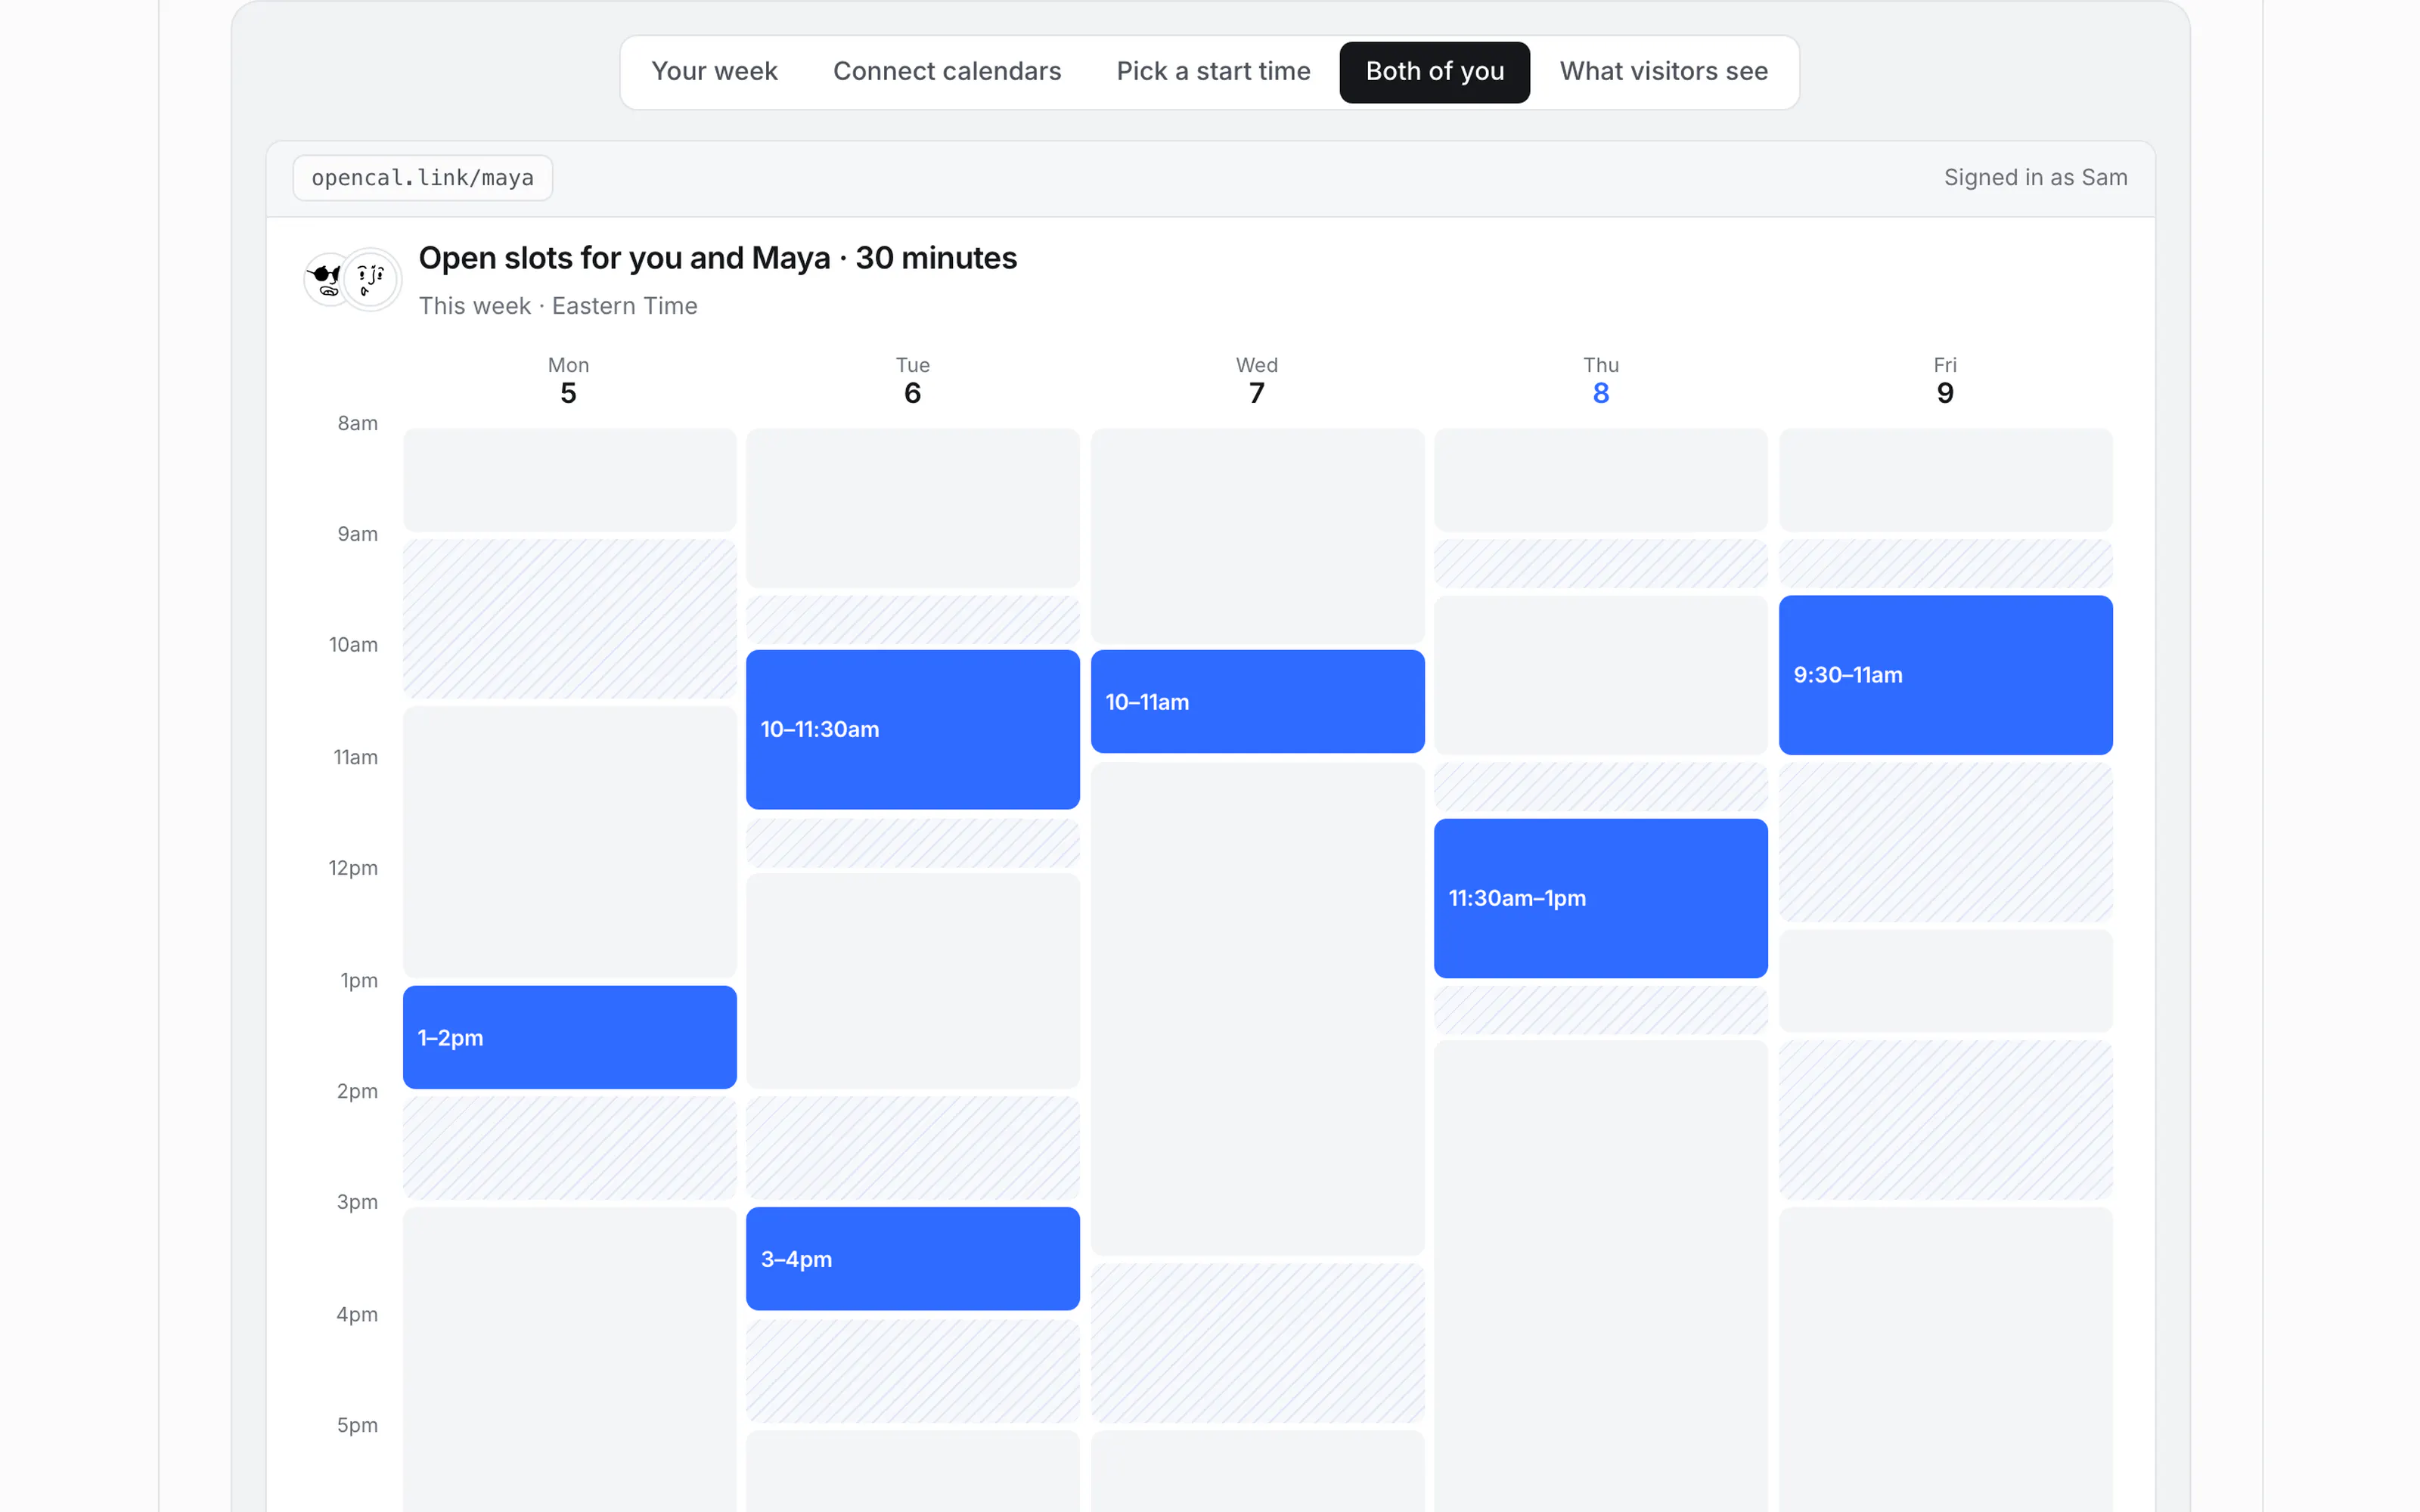Click the Open slots for you and Maya heading
The height and width of the screenshot is (1512, 2420).
coord(717,258)
